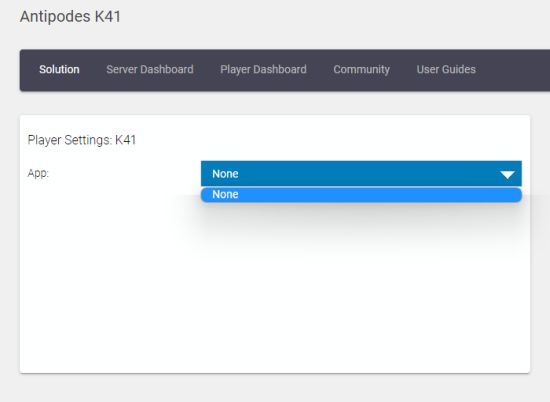Choose the None option in the list
Screen dimensions: 550x402
coord(361,195)
